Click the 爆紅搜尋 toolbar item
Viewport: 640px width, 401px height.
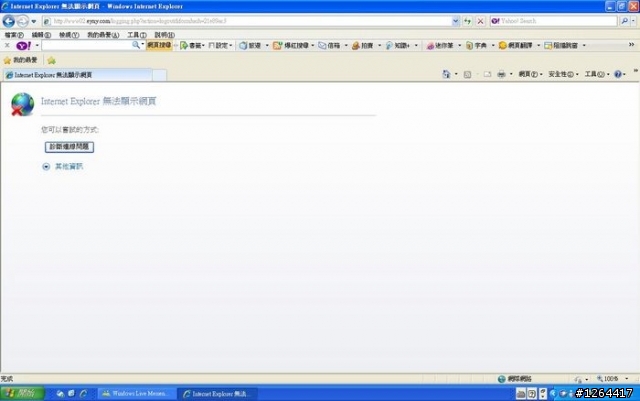(291, 45)
